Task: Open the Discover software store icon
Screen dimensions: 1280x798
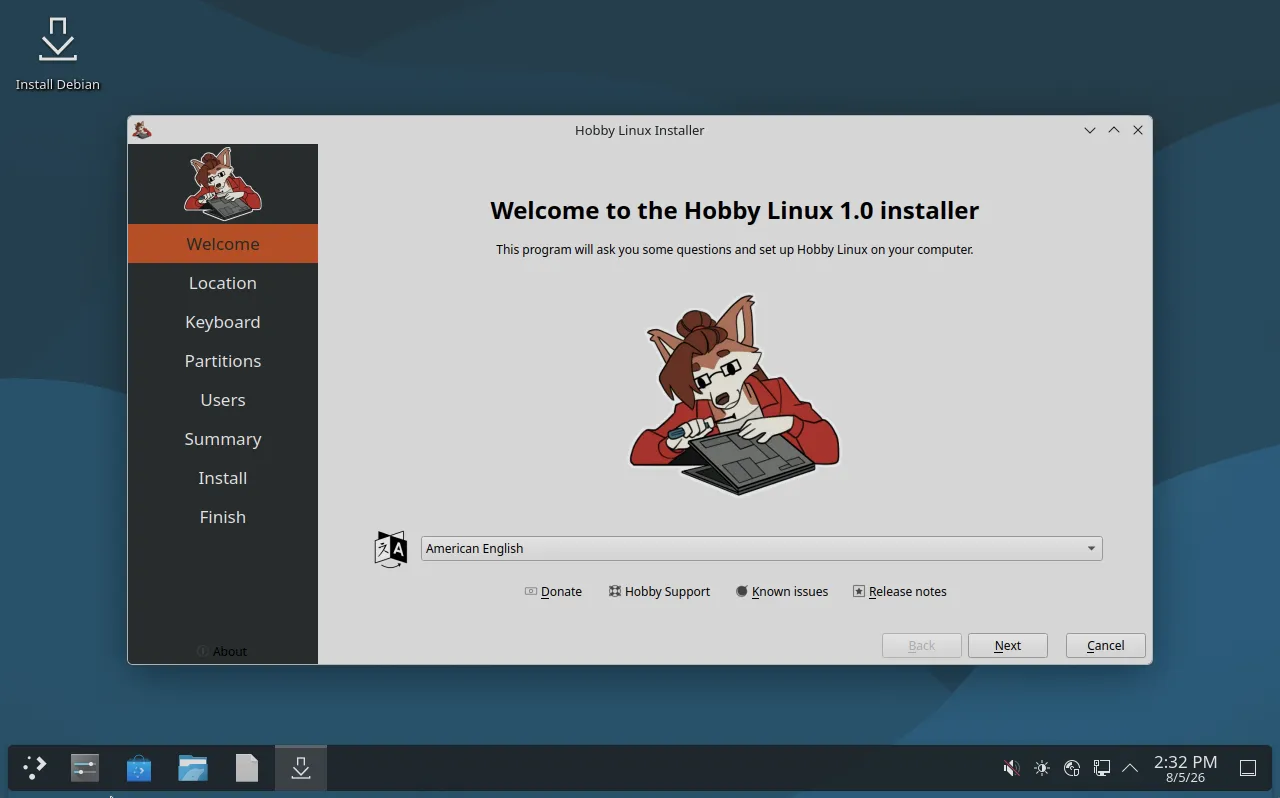Action: [x=139, y=768]
